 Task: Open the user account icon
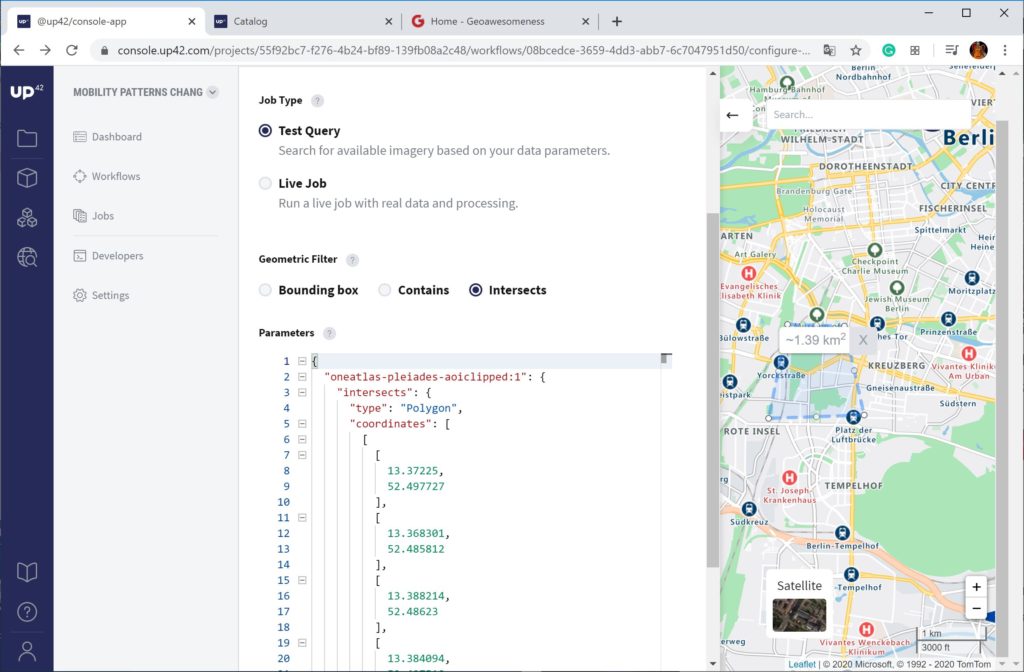pyautogui.click(x=27, y=651)
